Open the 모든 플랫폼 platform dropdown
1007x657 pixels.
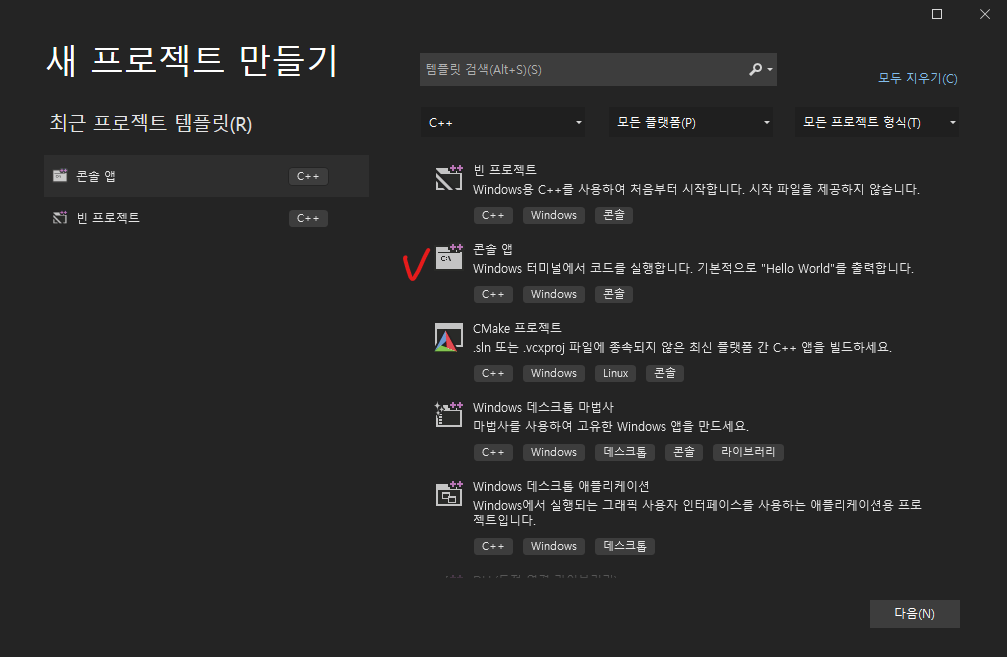690,122
